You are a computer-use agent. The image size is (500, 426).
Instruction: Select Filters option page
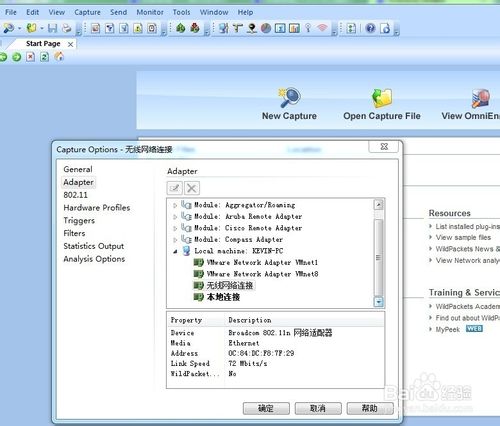pos(74,233)
